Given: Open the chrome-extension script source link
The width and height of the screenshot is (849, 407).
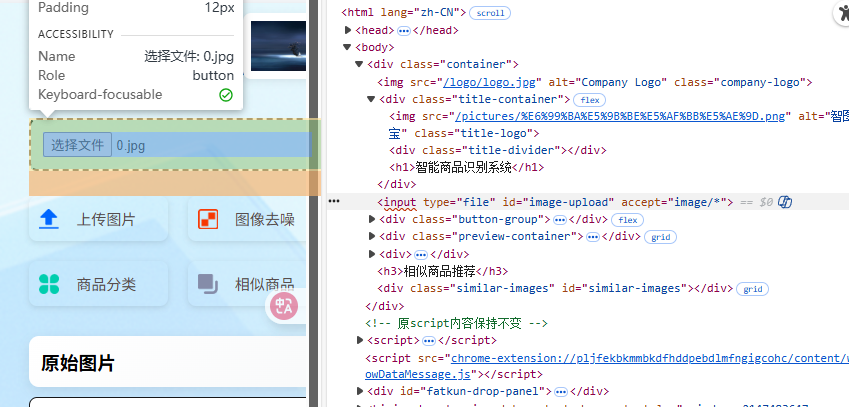Looking at the screenshot, I should [x=650, y=358].
